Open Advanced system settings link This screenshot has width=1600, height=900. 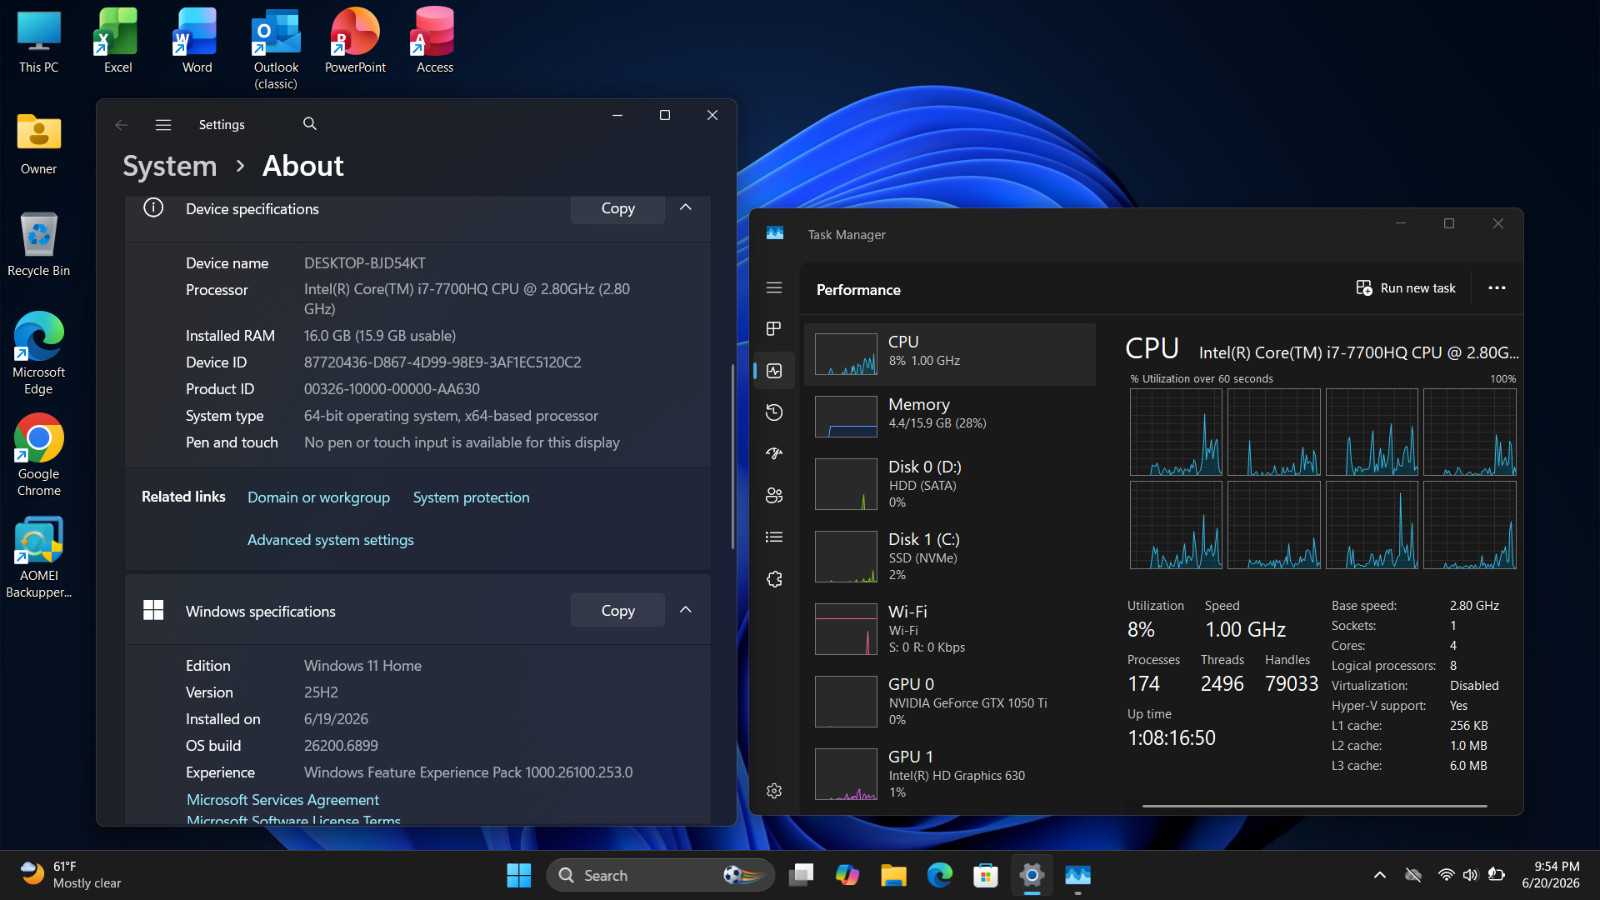point(330,540)
